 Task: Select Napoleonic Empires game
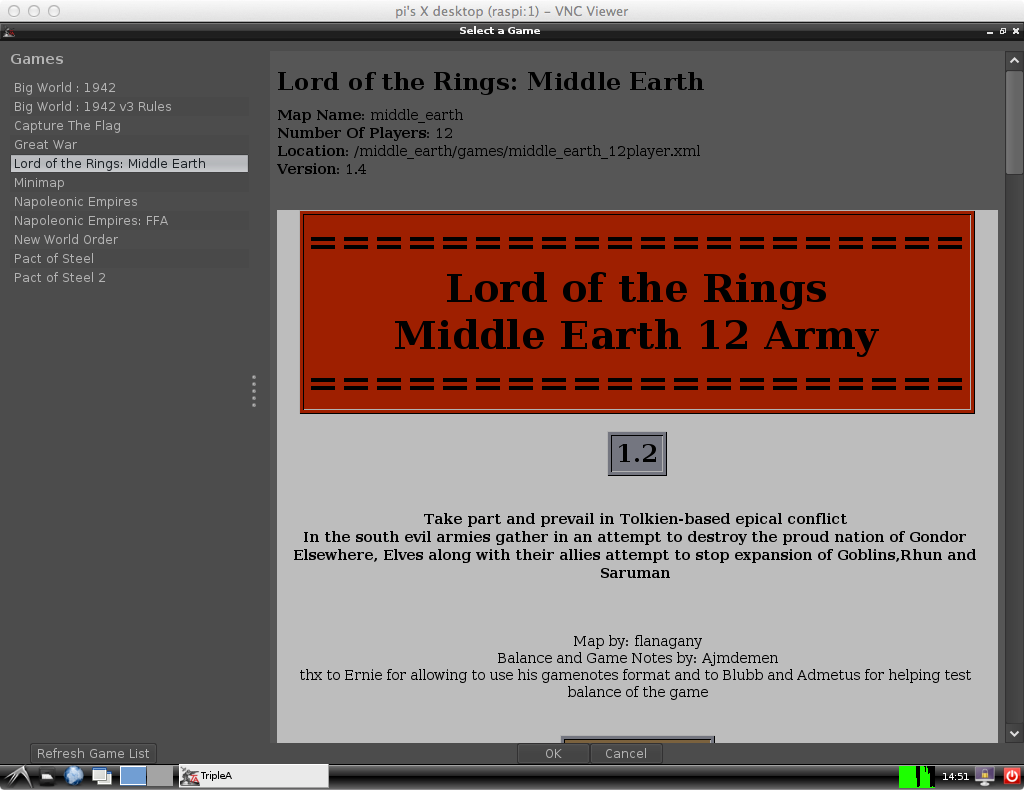click(129, 201)
